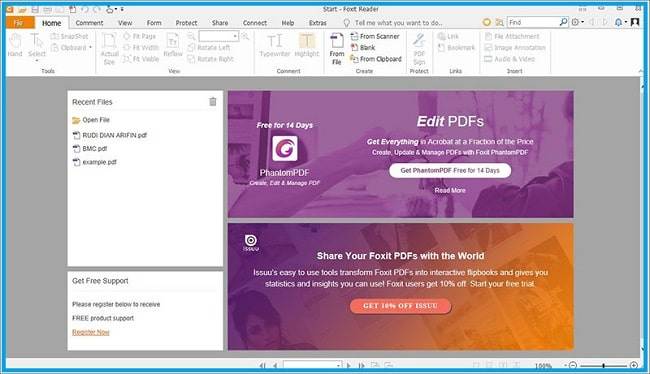
Task: Click the Save icon in quick access toolbar
Action: click(35, 9)
